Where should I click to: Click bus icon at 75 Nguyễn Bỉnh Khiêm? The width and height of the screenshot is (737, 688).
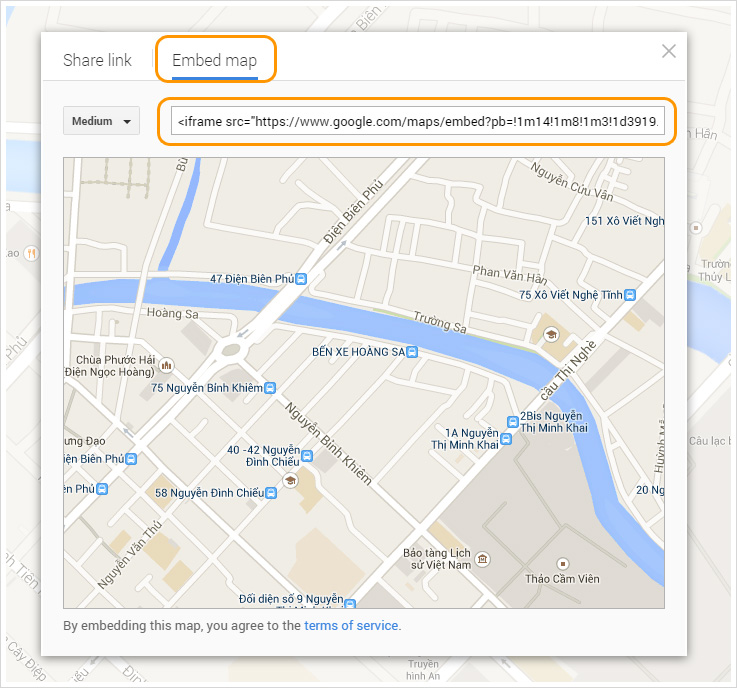(270, 388)
